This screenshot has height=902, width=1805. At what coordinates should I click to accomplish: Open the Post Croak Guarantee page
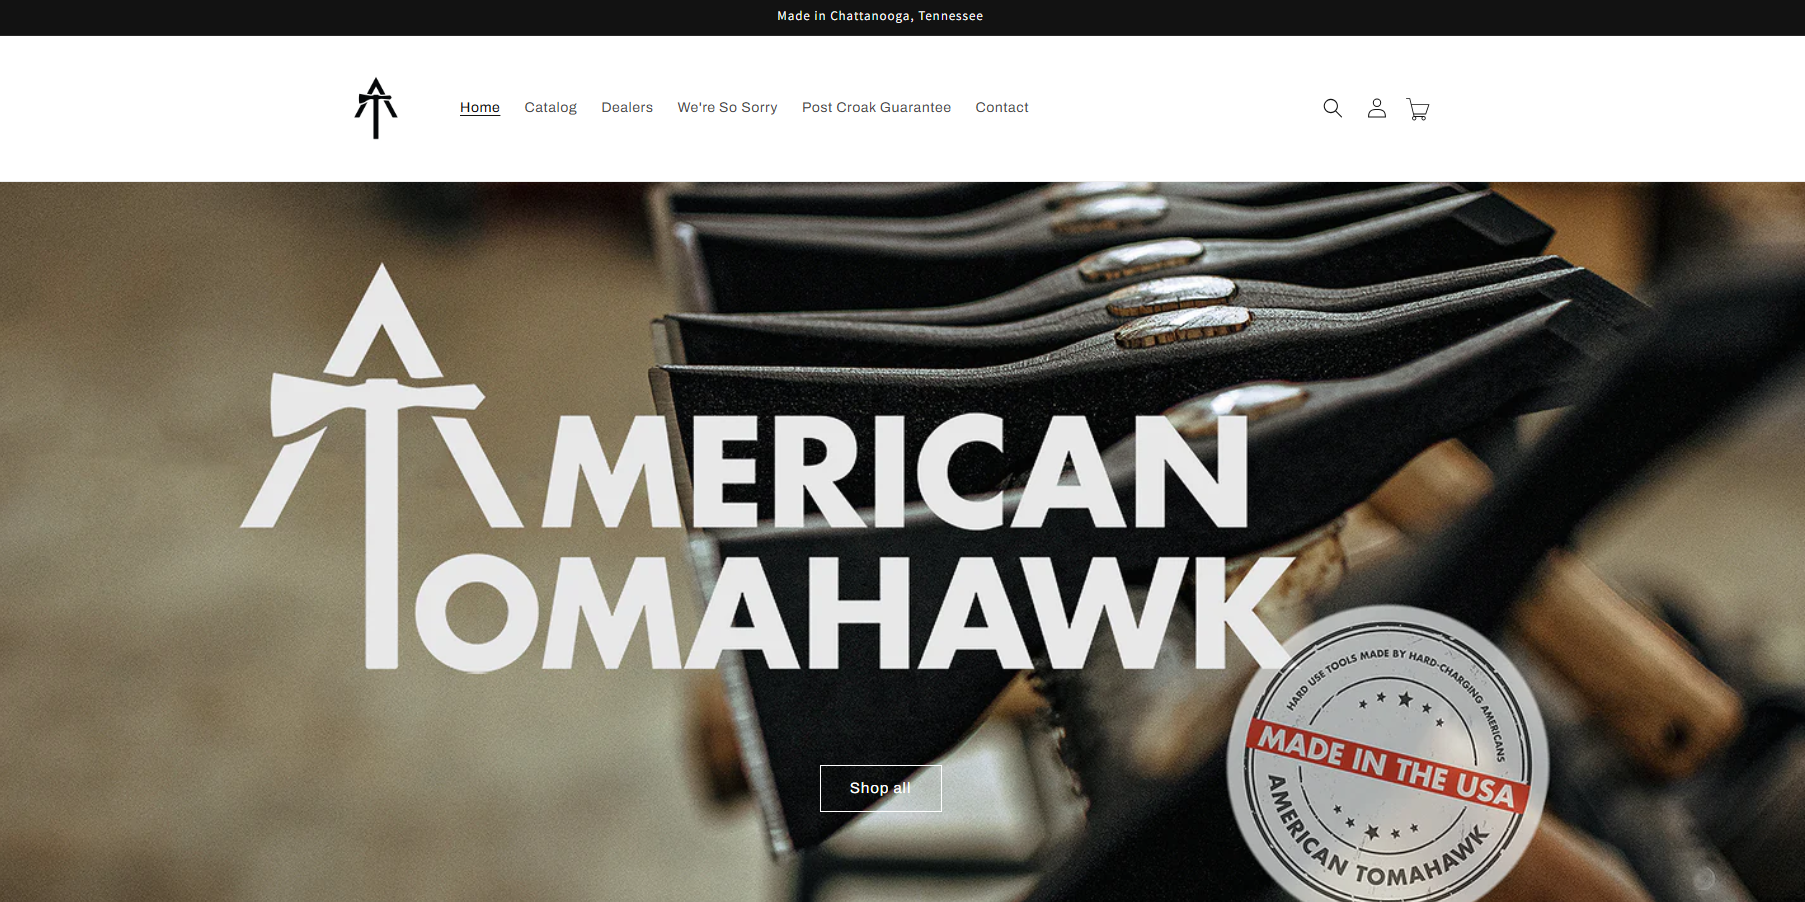876,107
